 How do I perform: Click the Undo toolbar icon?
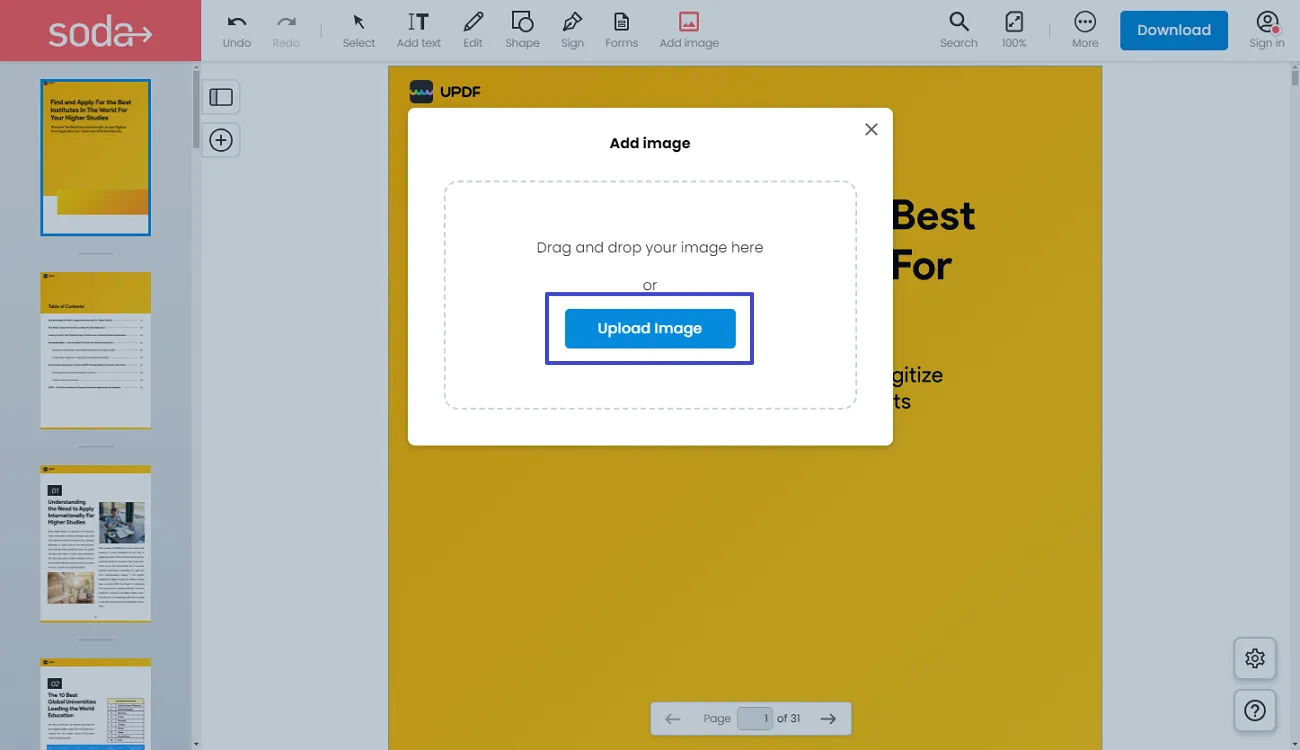237,30
